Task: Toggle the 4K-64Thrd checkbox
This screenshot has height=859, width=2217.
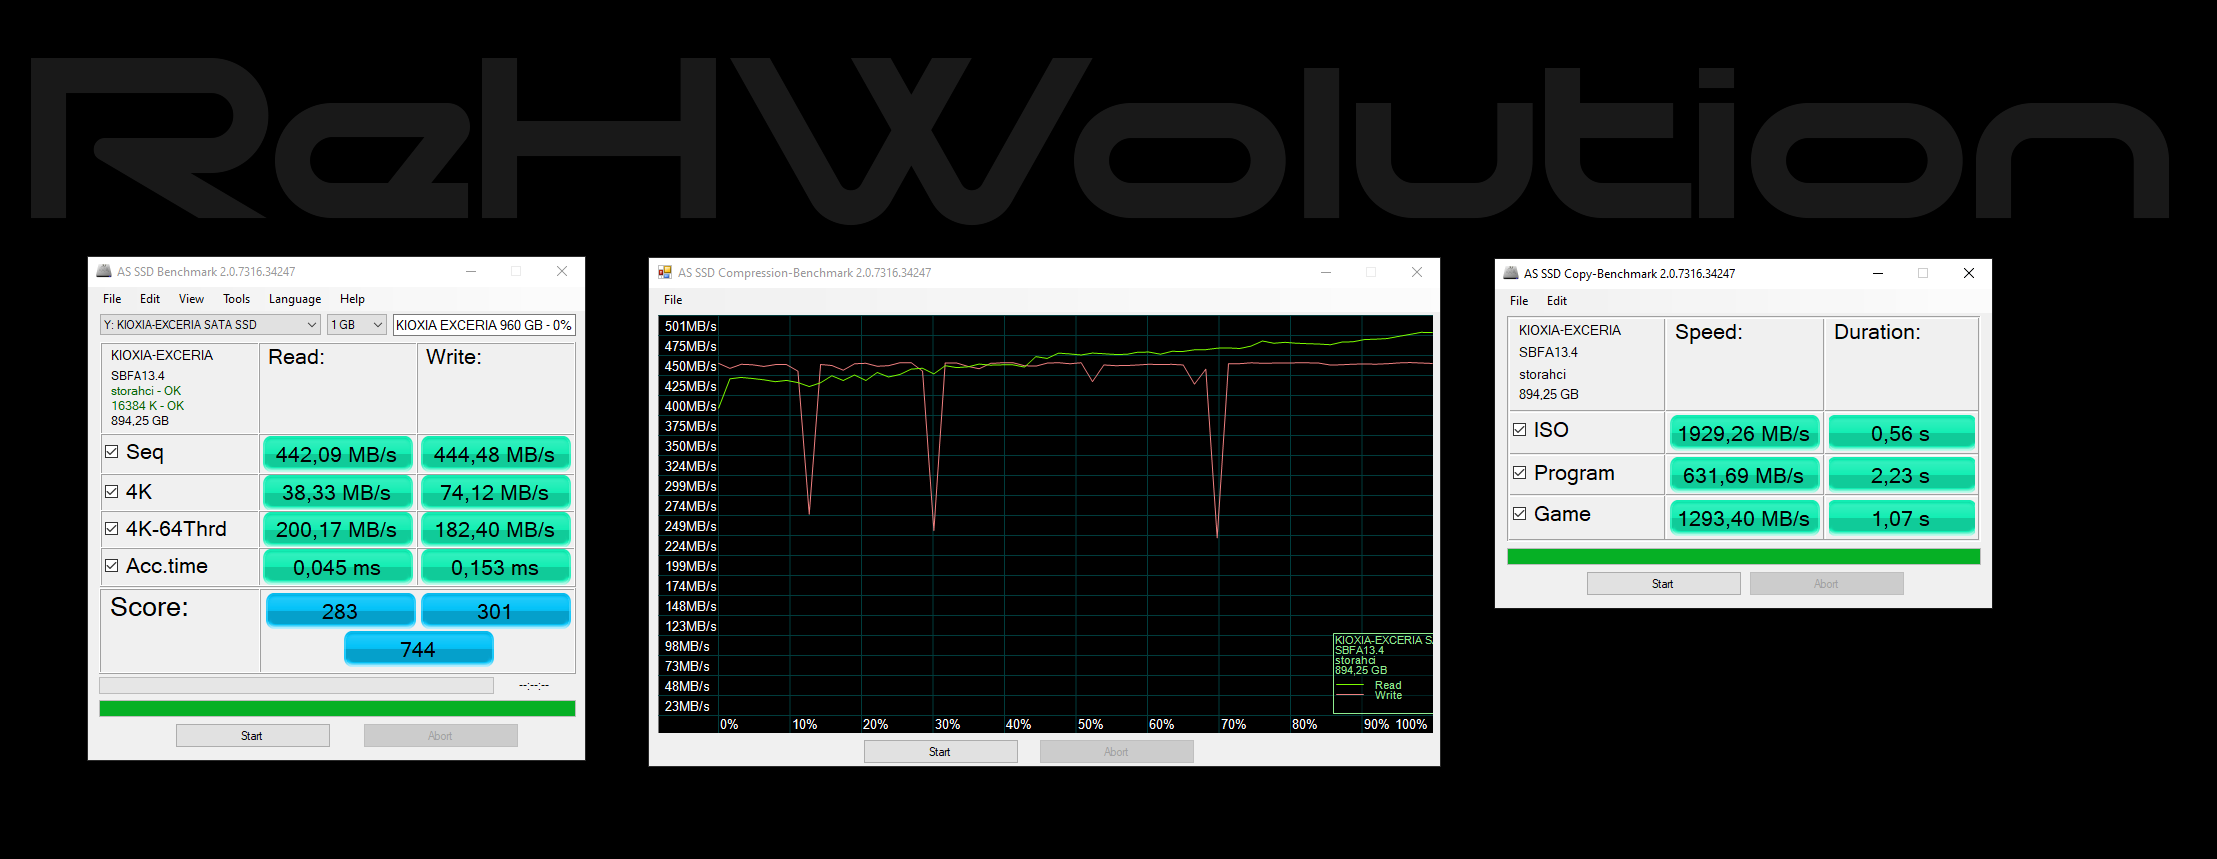Action: (112, 529)
